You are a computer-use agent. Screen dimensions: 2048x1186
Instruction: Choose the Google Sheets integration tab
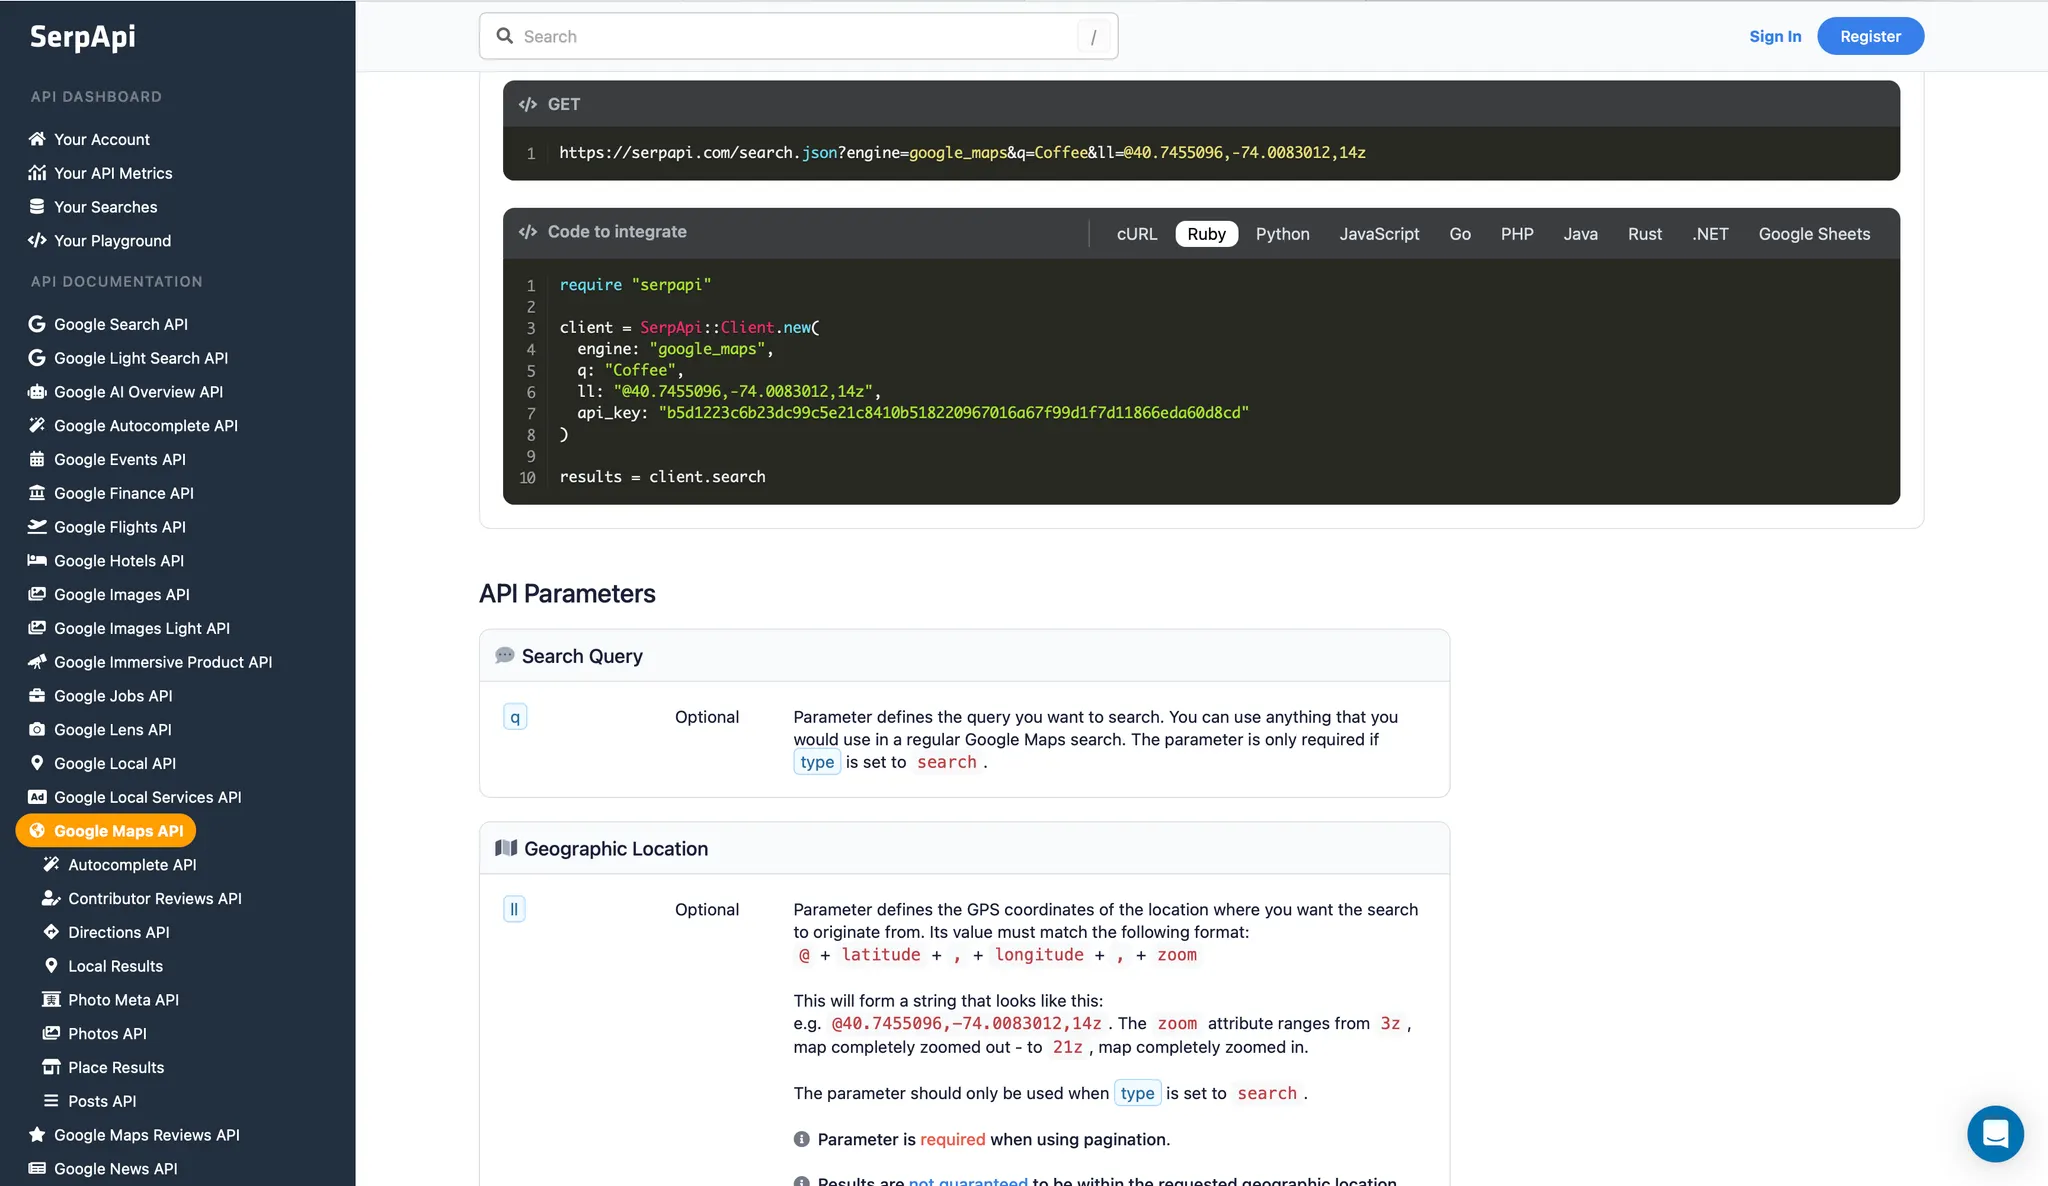[x=1814, y=234]
